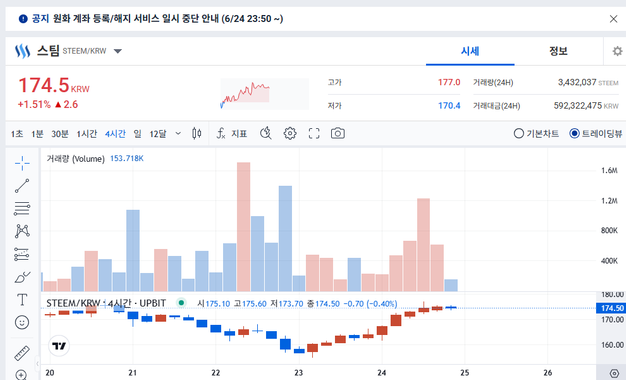
Task: Click the tallest red volume bar
Action: click(244, 227)
